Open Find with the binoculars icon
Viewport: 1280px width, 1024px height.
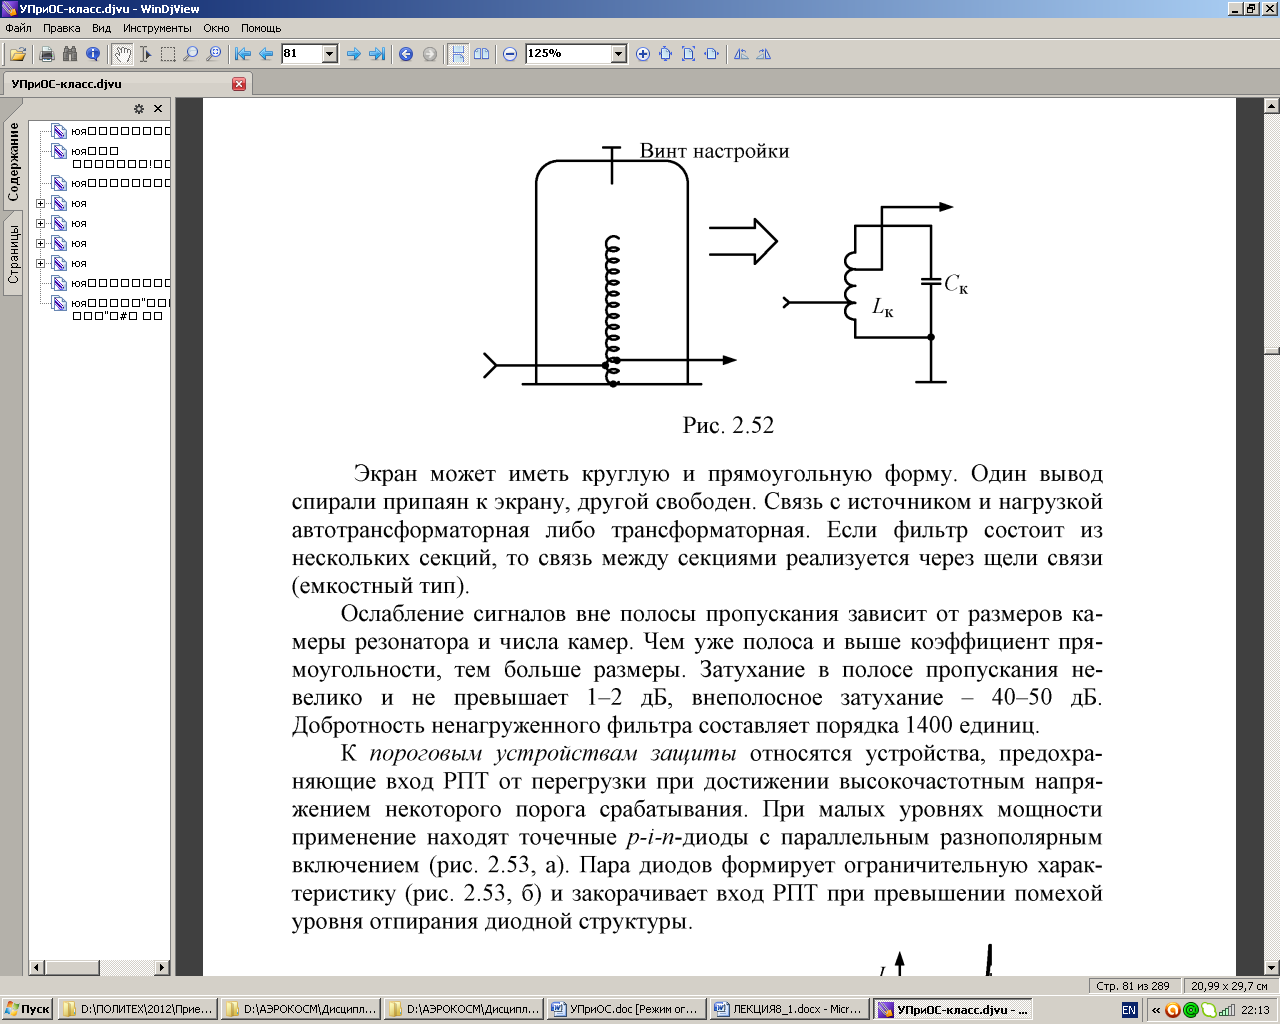pyautogui.click(x=69, y=54)
